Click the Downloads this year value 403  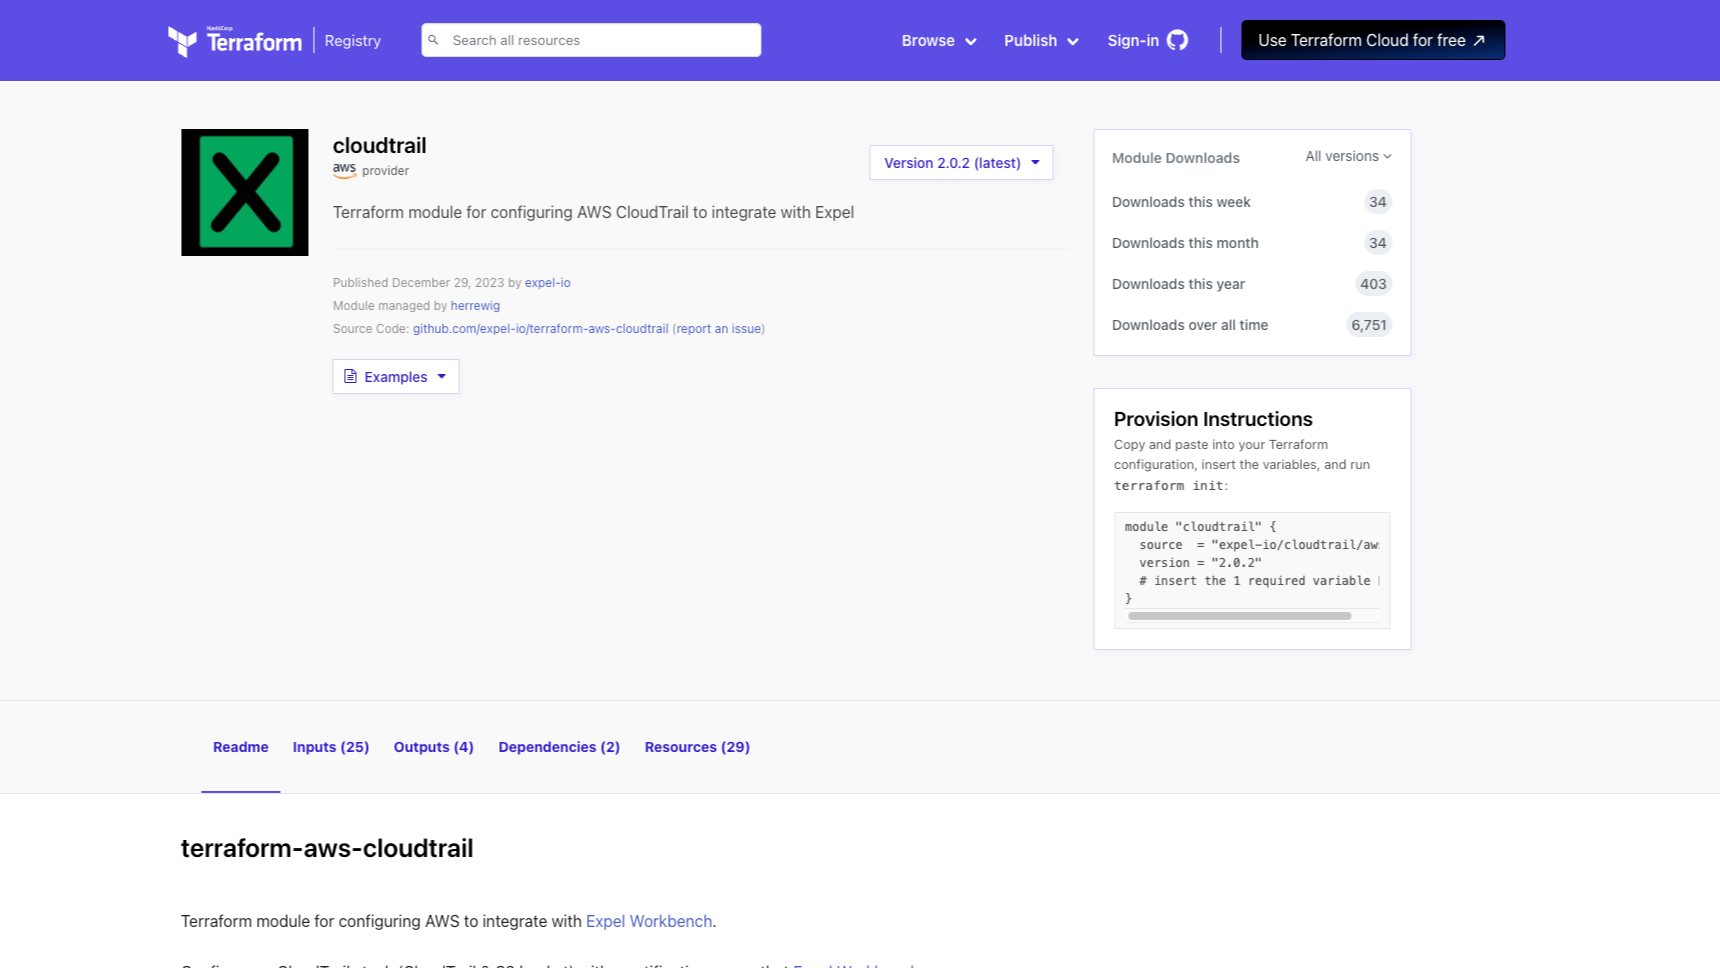click(1374, 284)
